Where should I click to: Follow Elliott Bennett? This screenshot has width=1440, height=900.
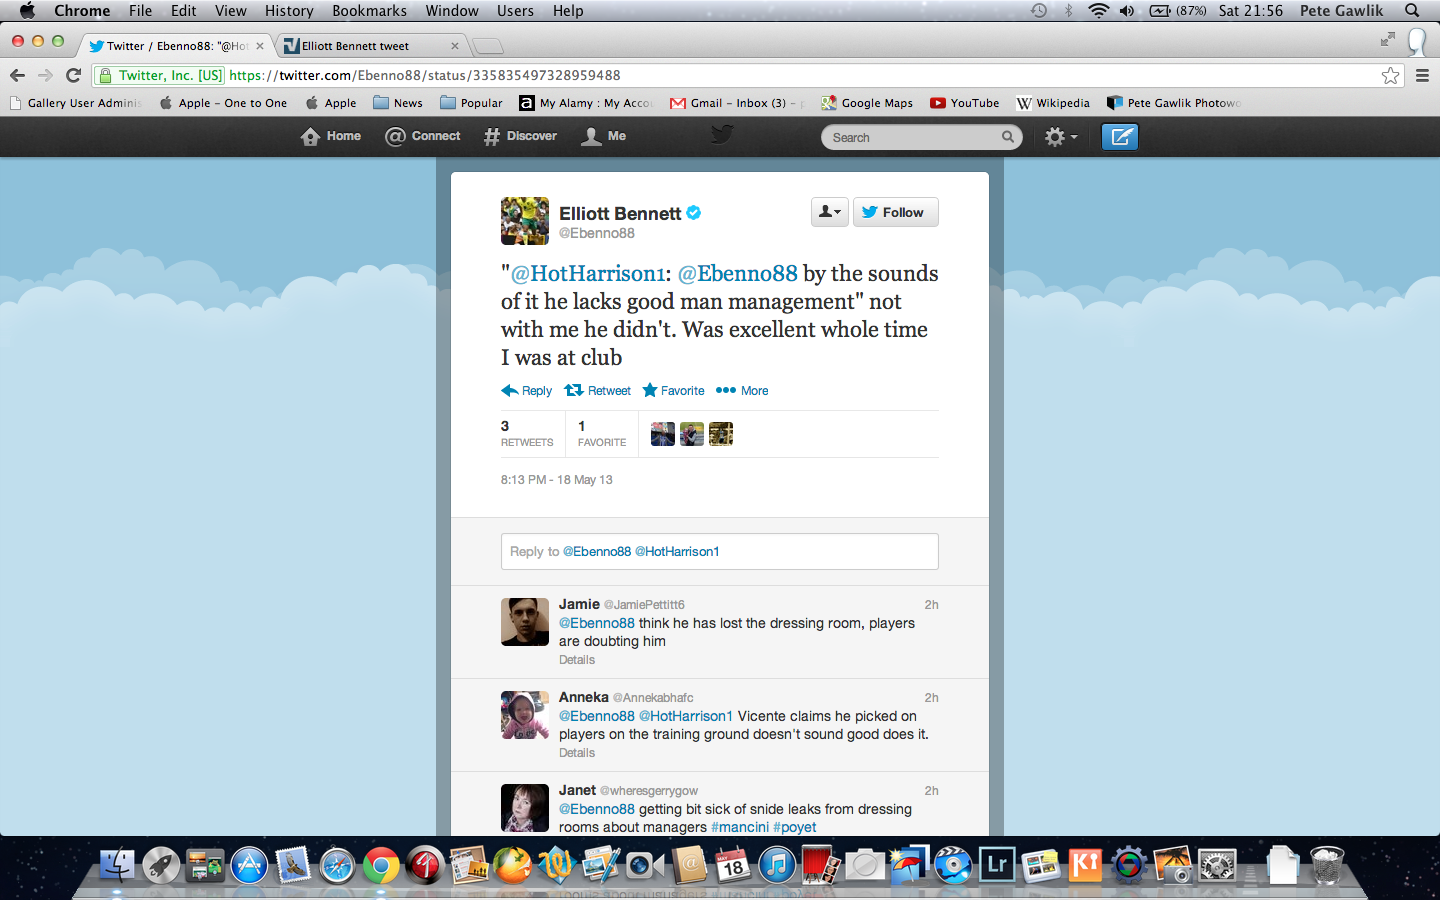[895, 212]
